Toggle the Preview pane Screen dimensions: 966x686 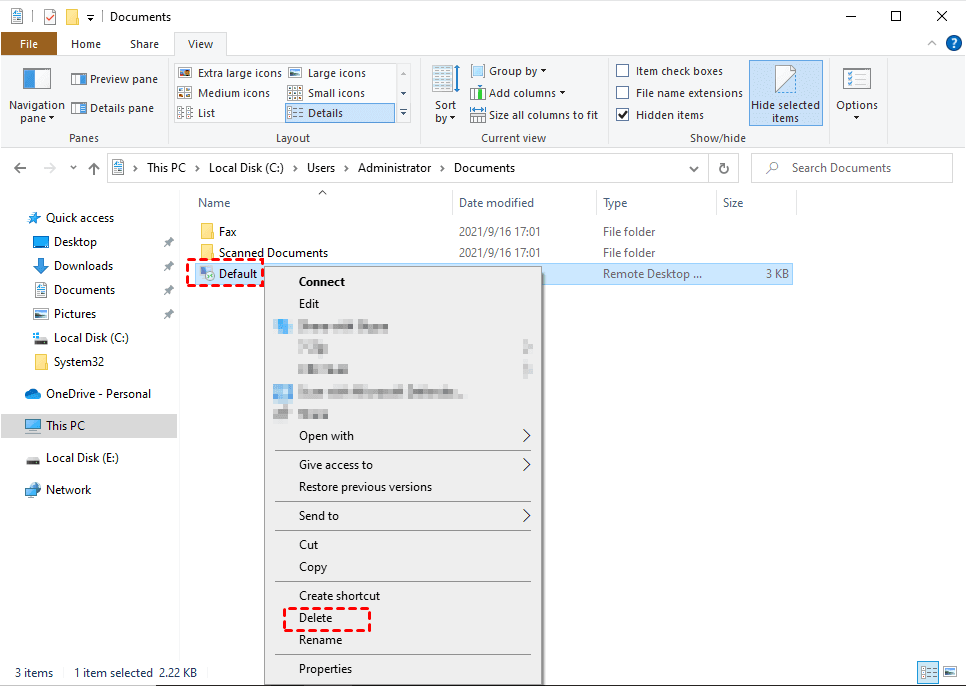(115, 79)
